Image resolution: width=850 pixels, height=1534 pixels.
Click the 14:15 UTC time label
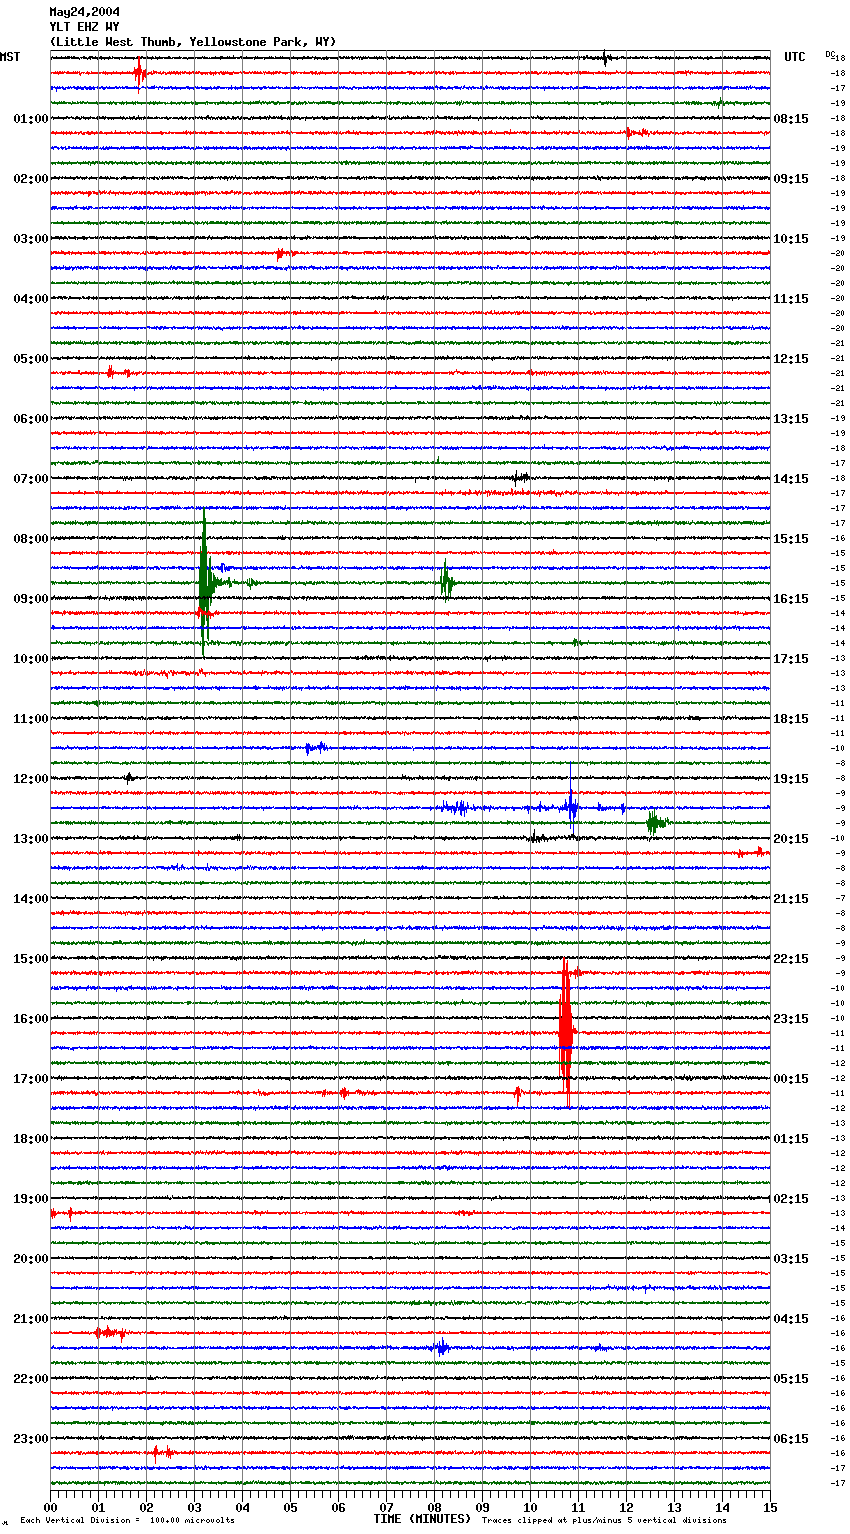[791, 479]
